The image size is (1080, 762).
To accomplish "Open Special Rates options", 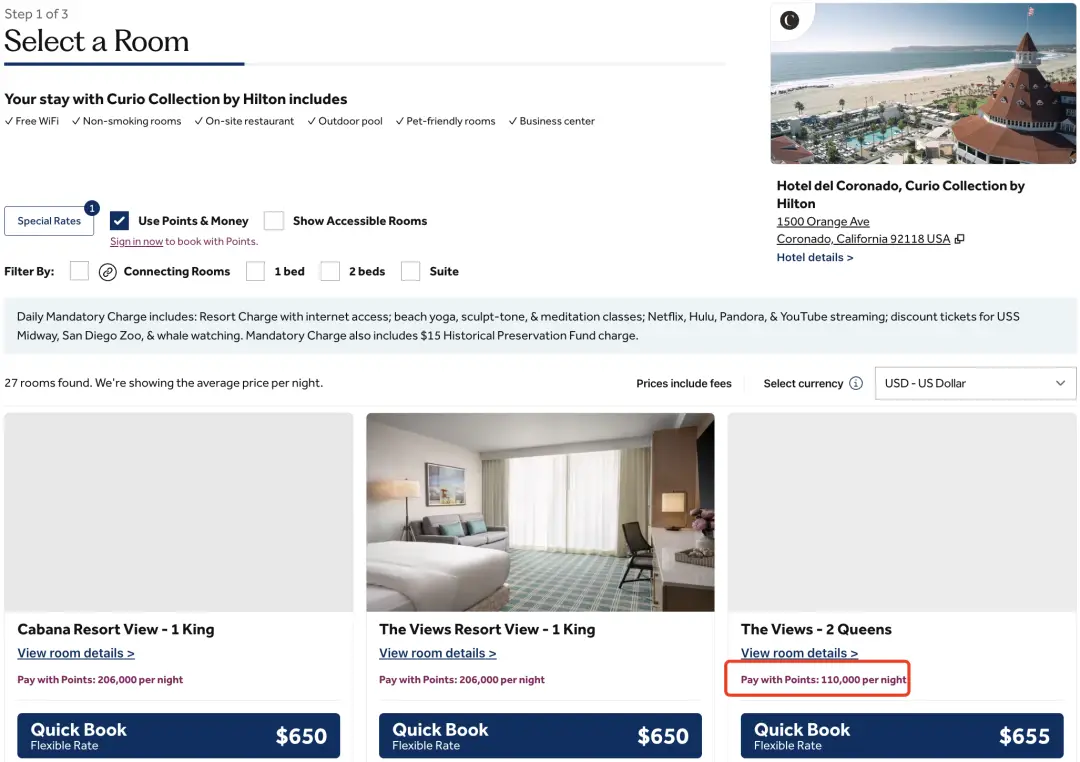I will tap(49, 221).
